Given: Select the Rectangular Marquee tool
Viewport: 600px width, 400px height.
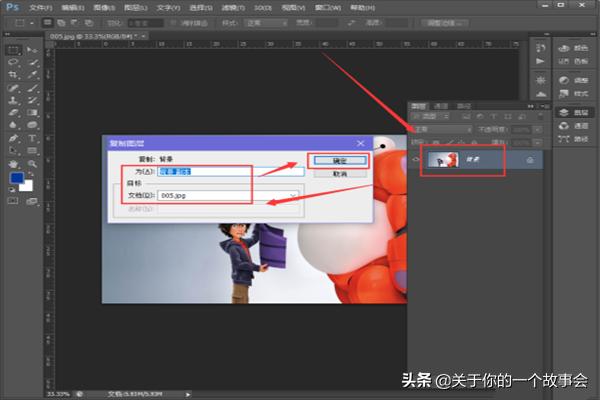Looking at the screenshot, I should pyautogui.click(x=14, y=48).
